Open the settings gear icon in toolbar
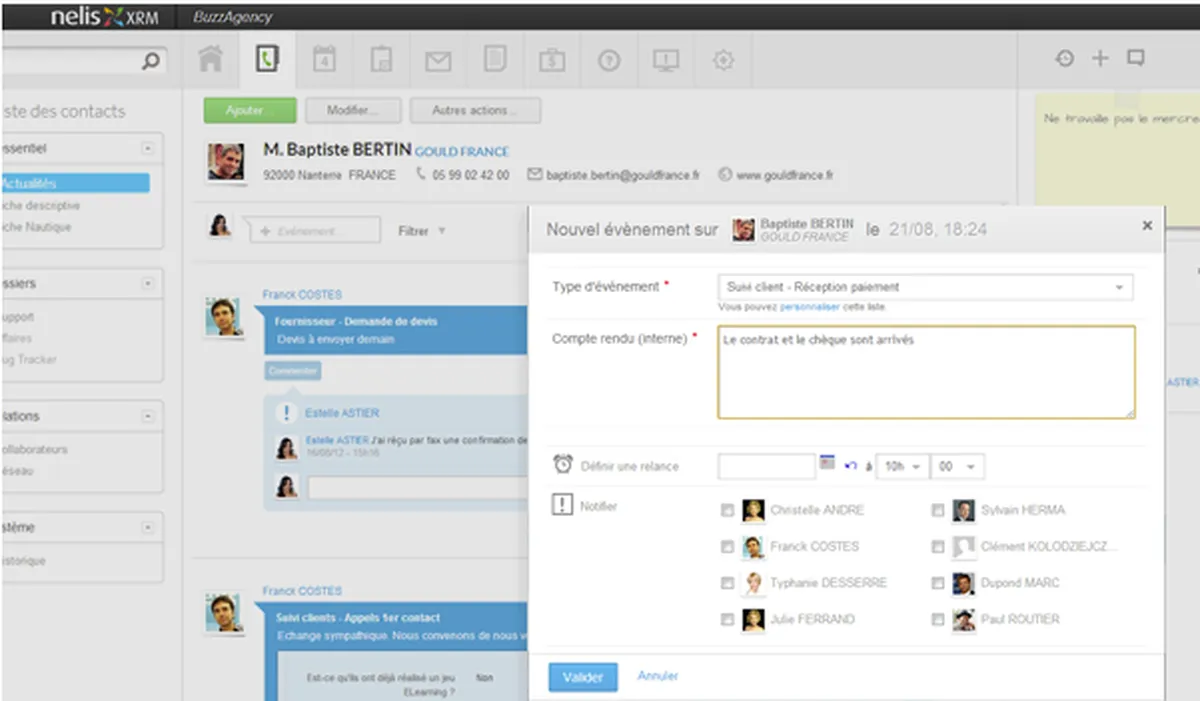 [723, 60]
